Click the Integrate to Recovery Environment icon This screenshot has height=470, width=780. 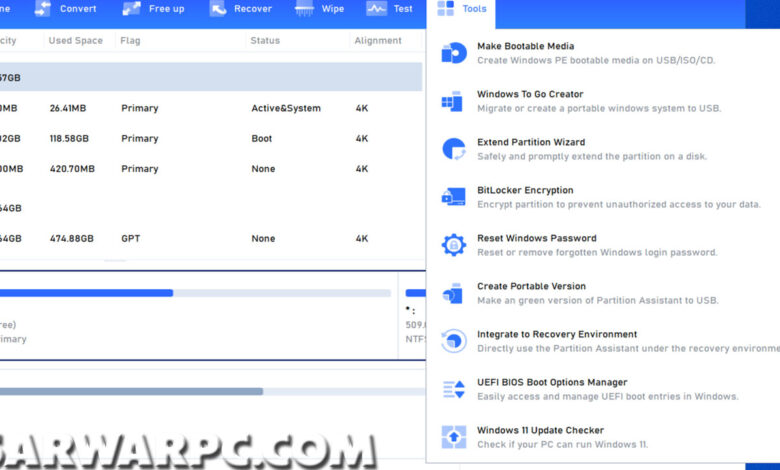point(454,341)
